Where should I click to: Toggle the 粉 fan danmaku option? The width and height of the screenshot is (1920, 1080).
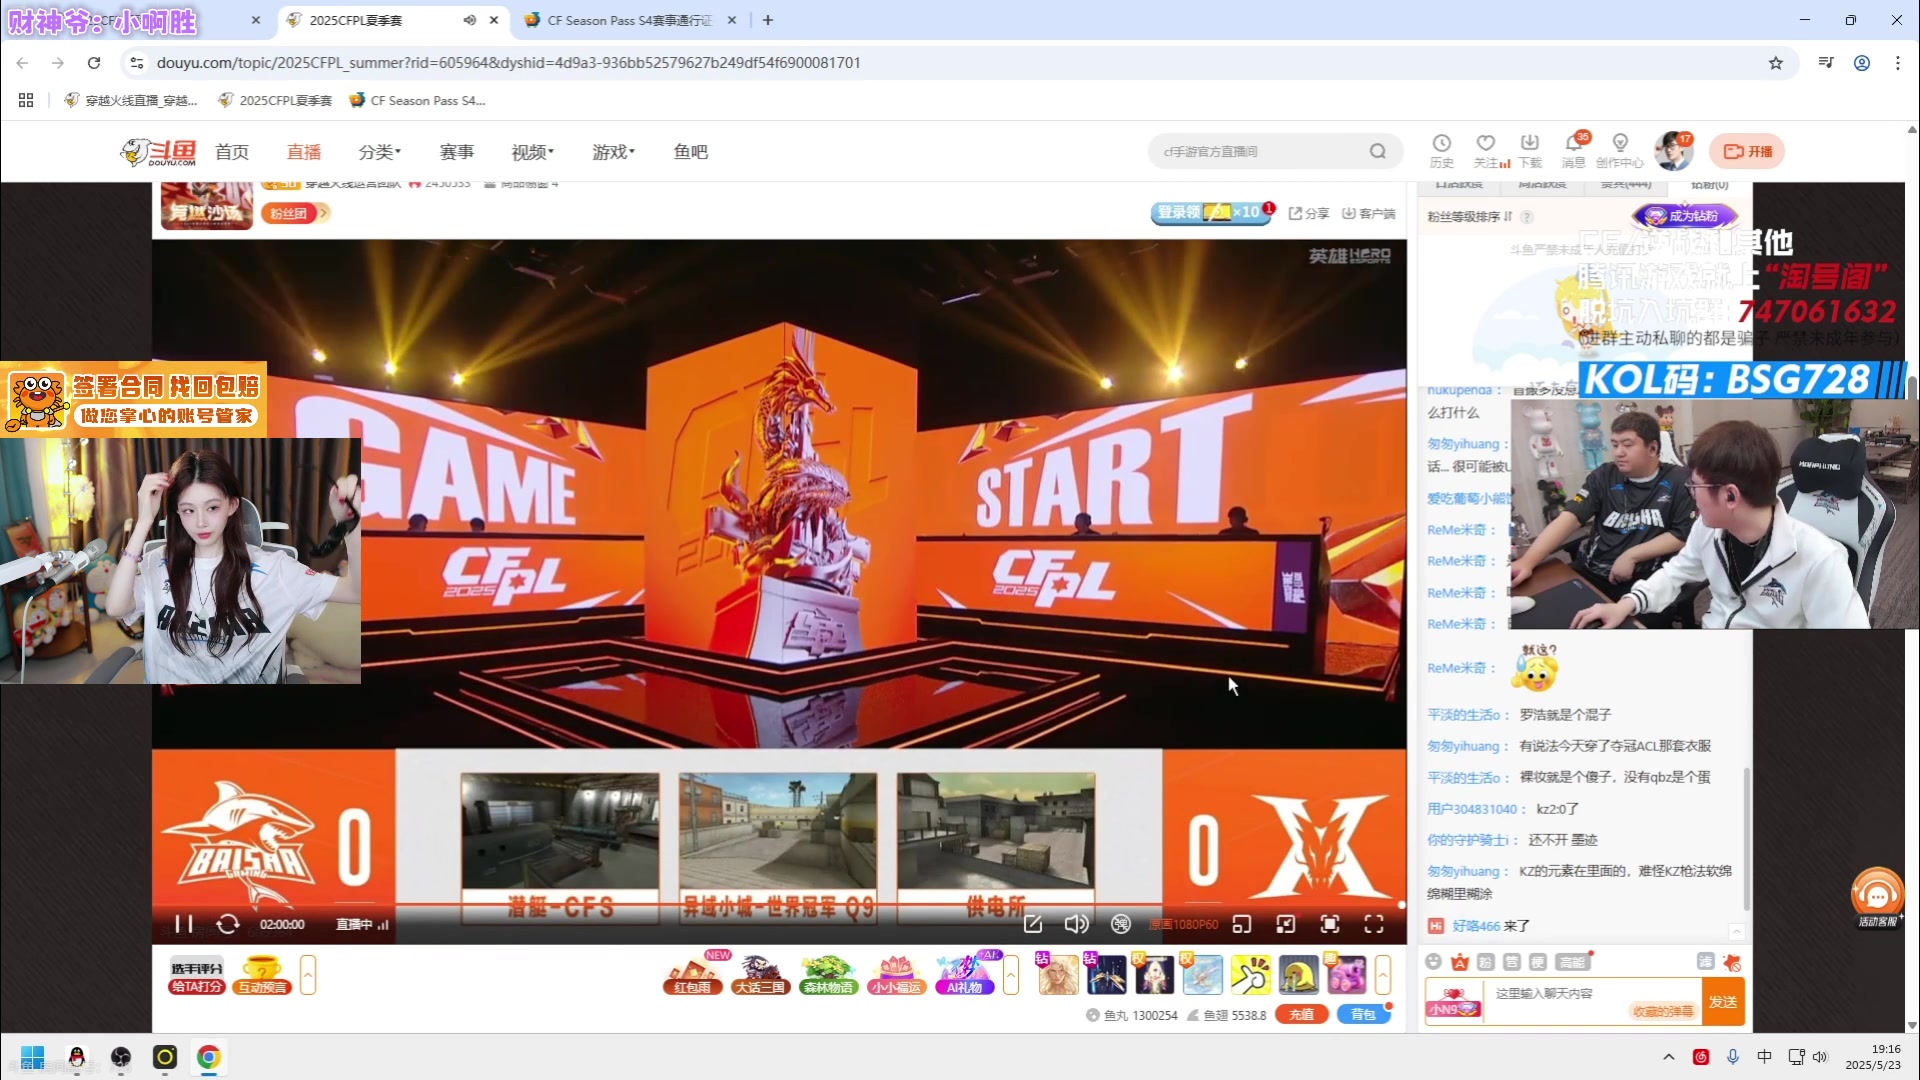click(1486, 962)
